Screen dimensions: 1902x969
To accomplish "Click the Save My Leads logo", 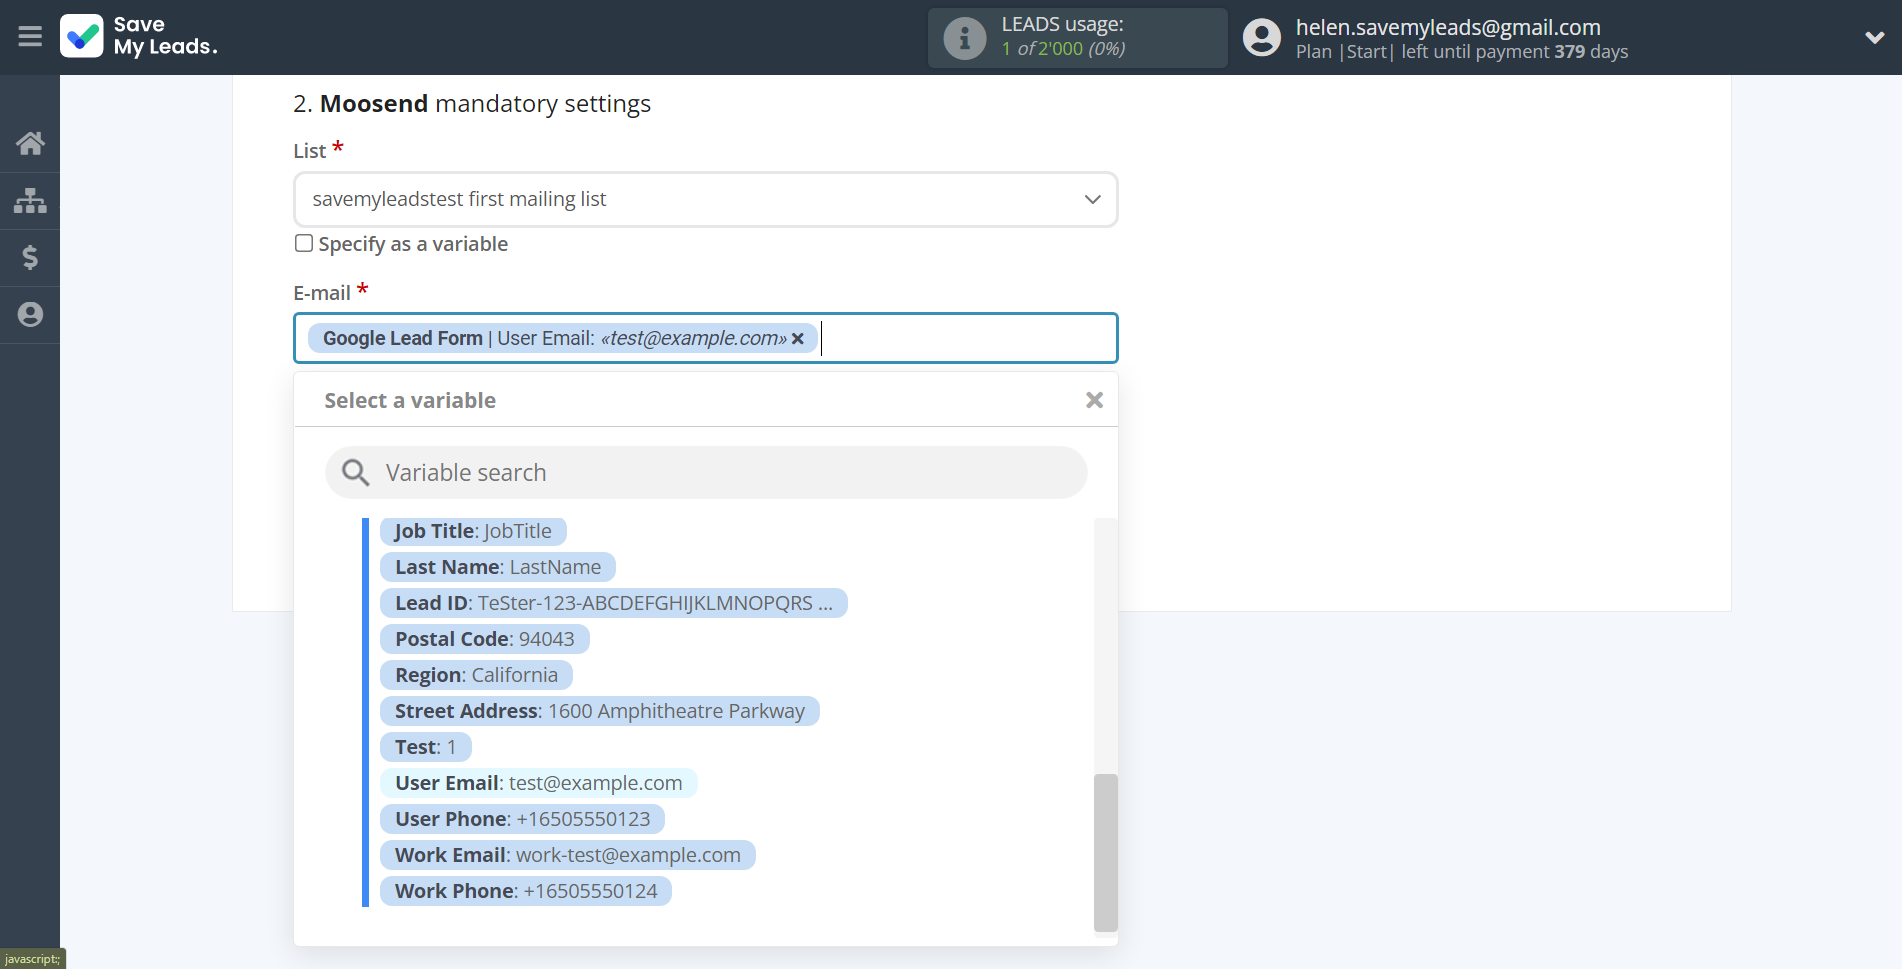I will click(x=138, y=36).
